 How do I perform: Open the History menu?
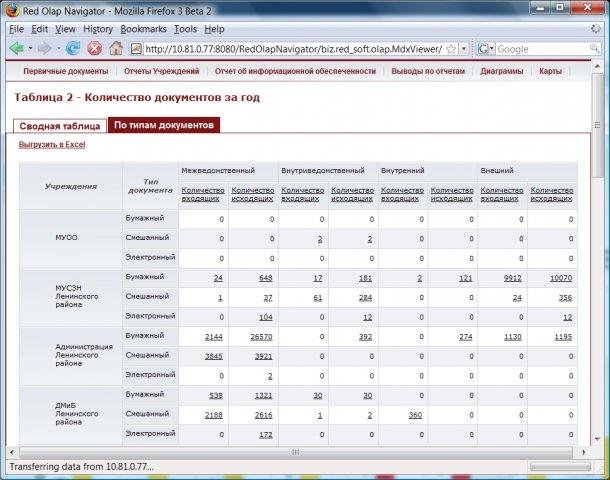[x=98, y=29]
